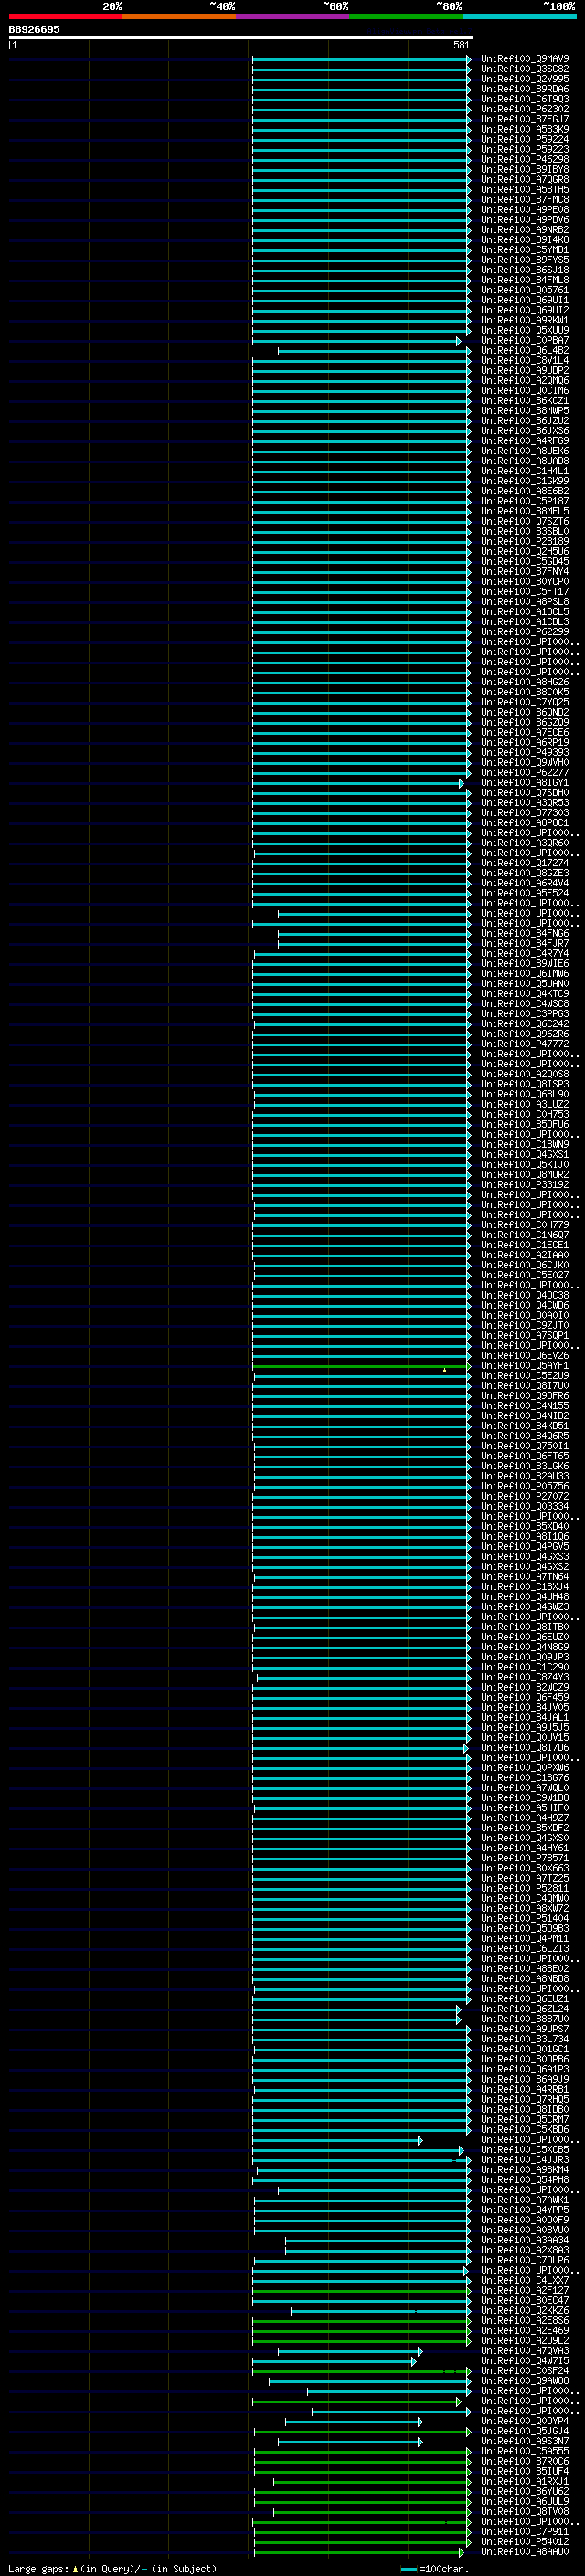This screenshot has width=585, height=2576.
Task: Select hit label UniRef100_P62277
Action: coord(525,772)
